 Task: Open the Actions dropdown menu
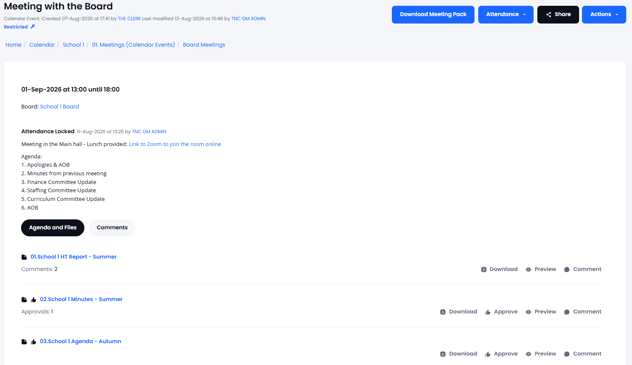[x=604, y=15]
